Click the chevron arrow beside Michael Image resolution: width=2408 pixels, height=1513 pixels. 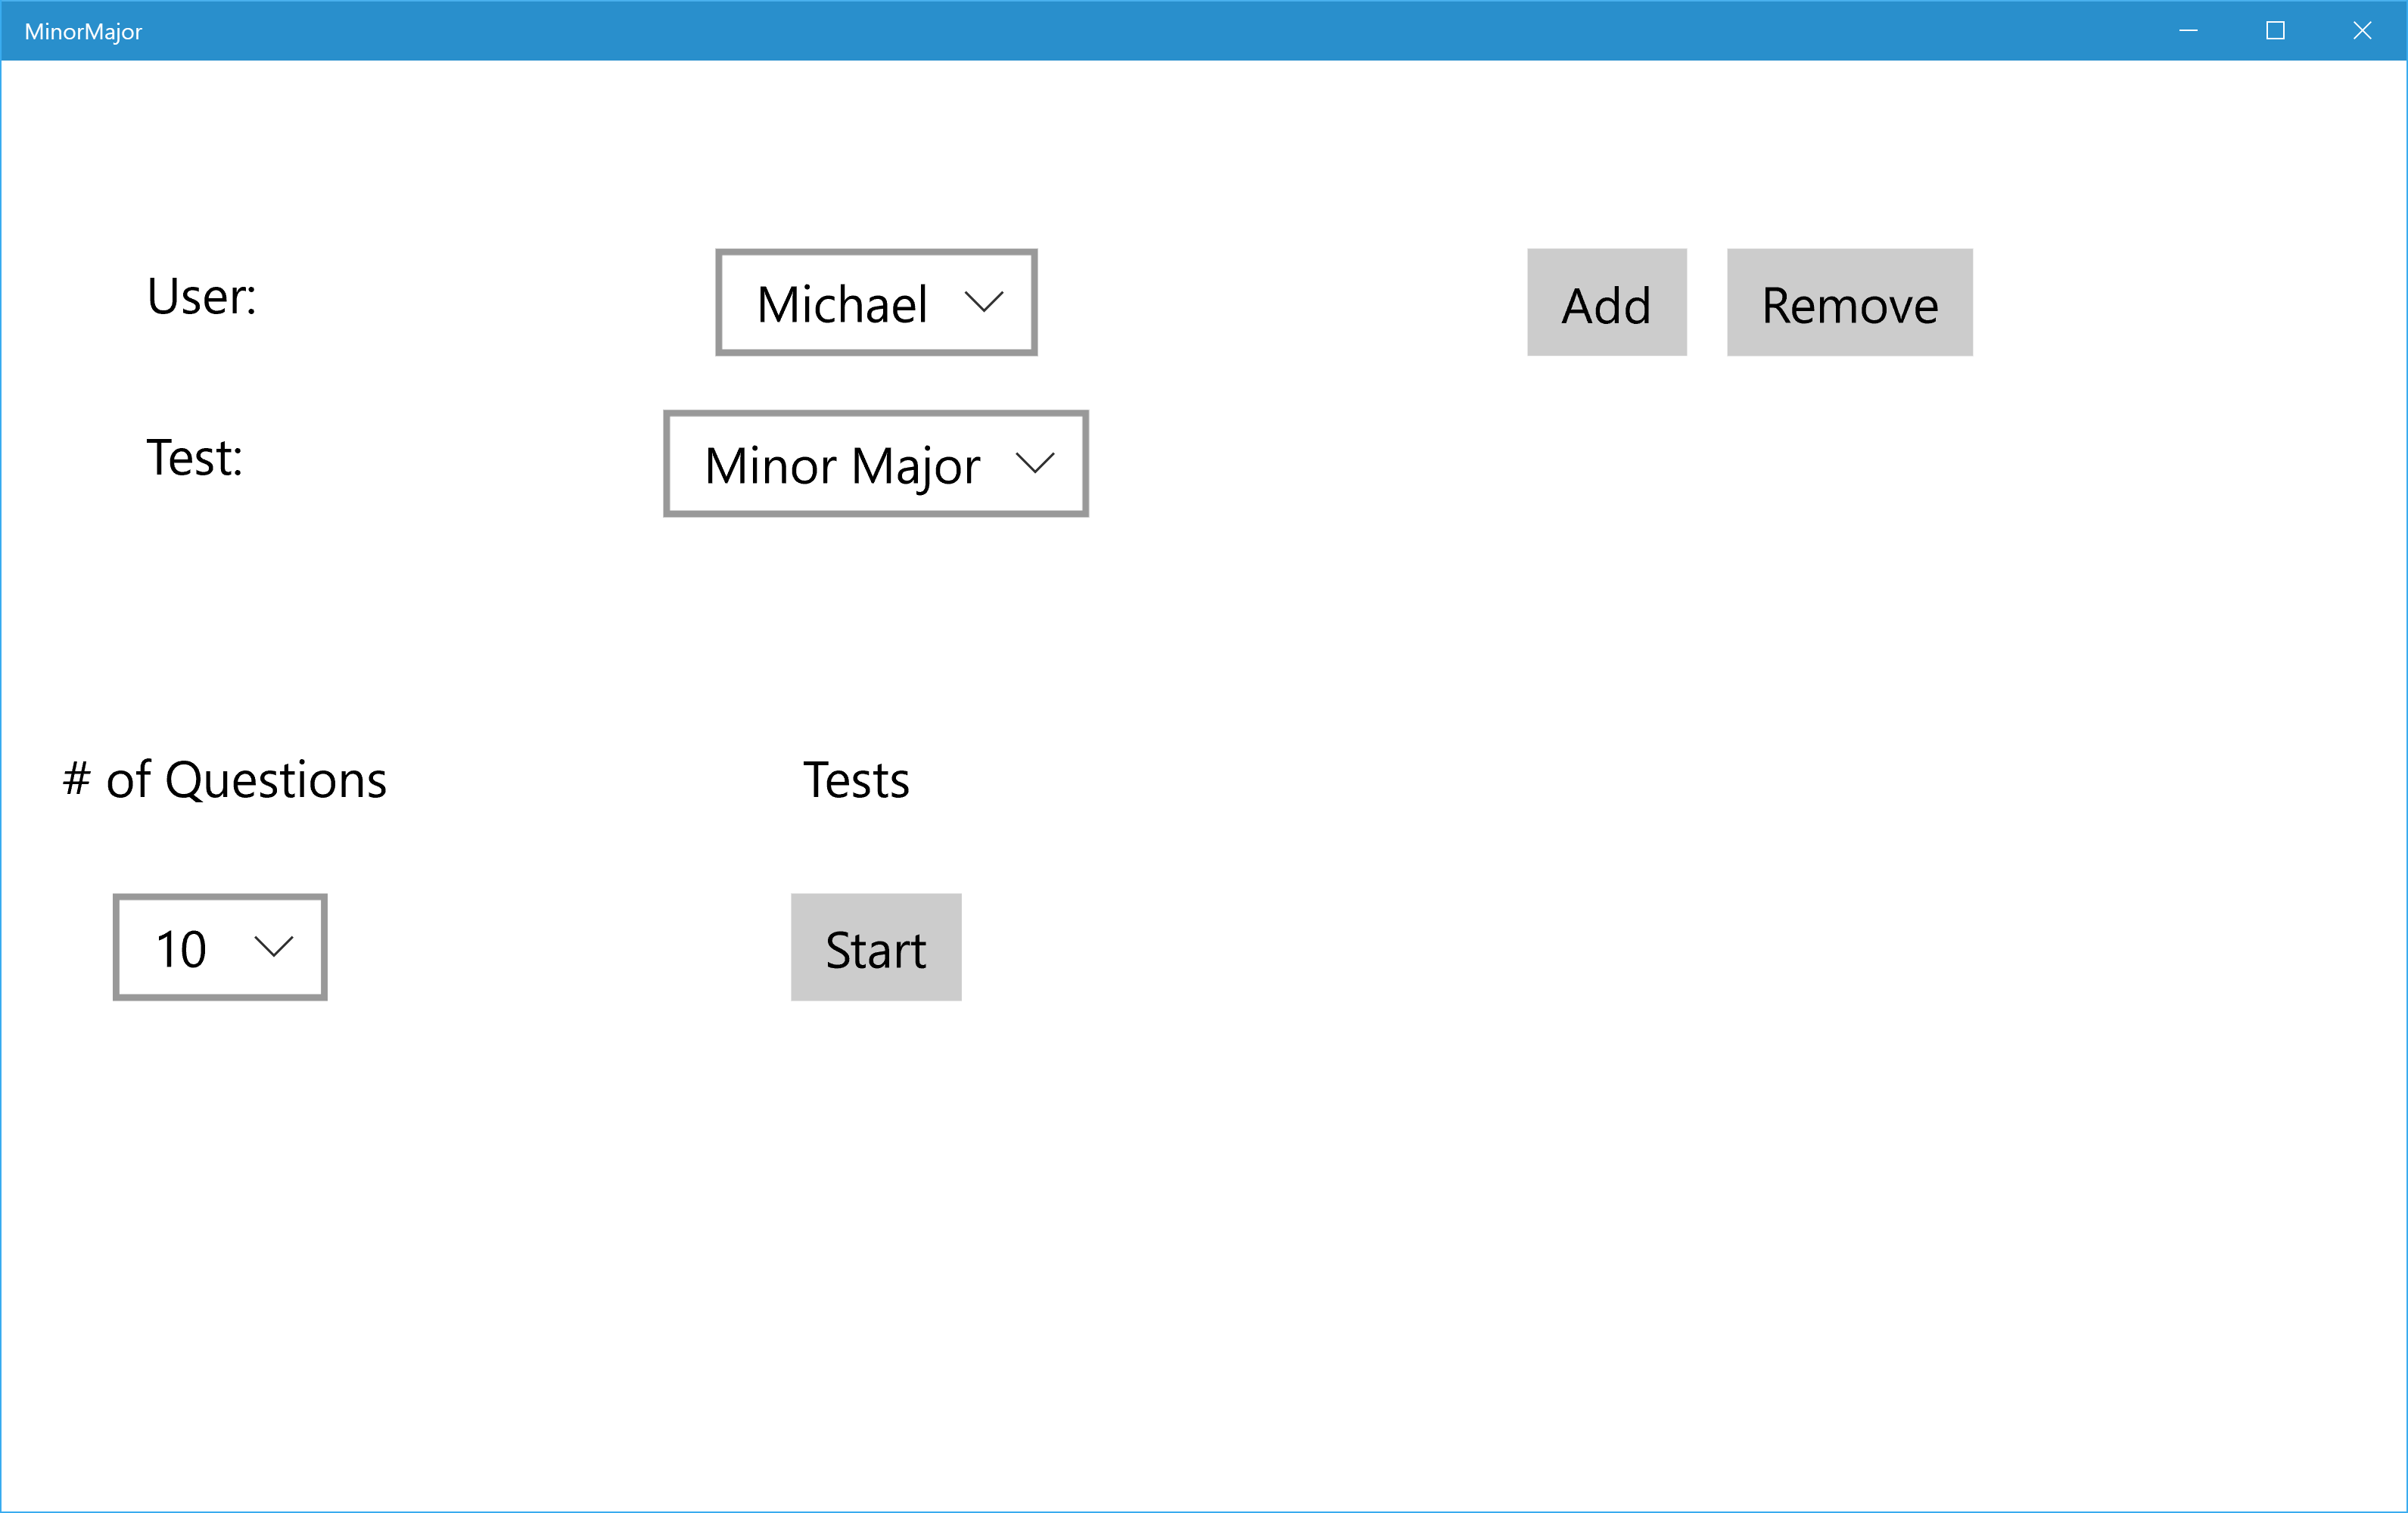pos(983,302)
